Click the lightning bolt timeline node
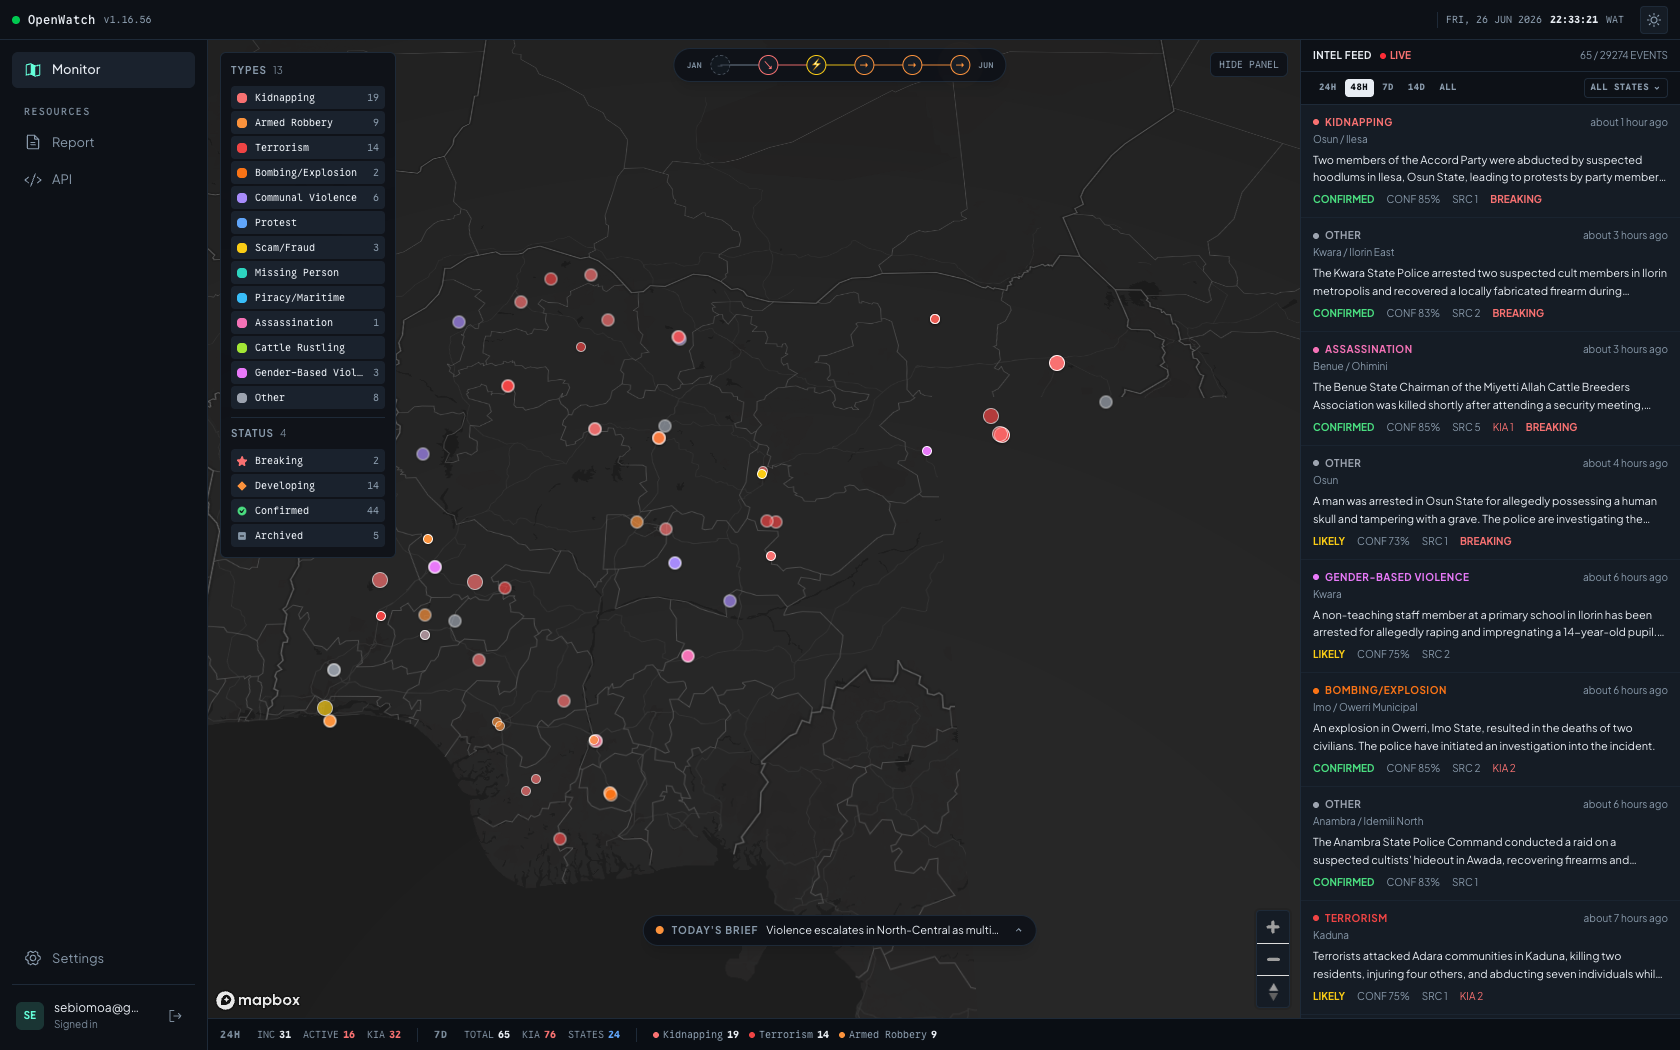The width and height of the screenshot is (1680, 1050). 816,65
